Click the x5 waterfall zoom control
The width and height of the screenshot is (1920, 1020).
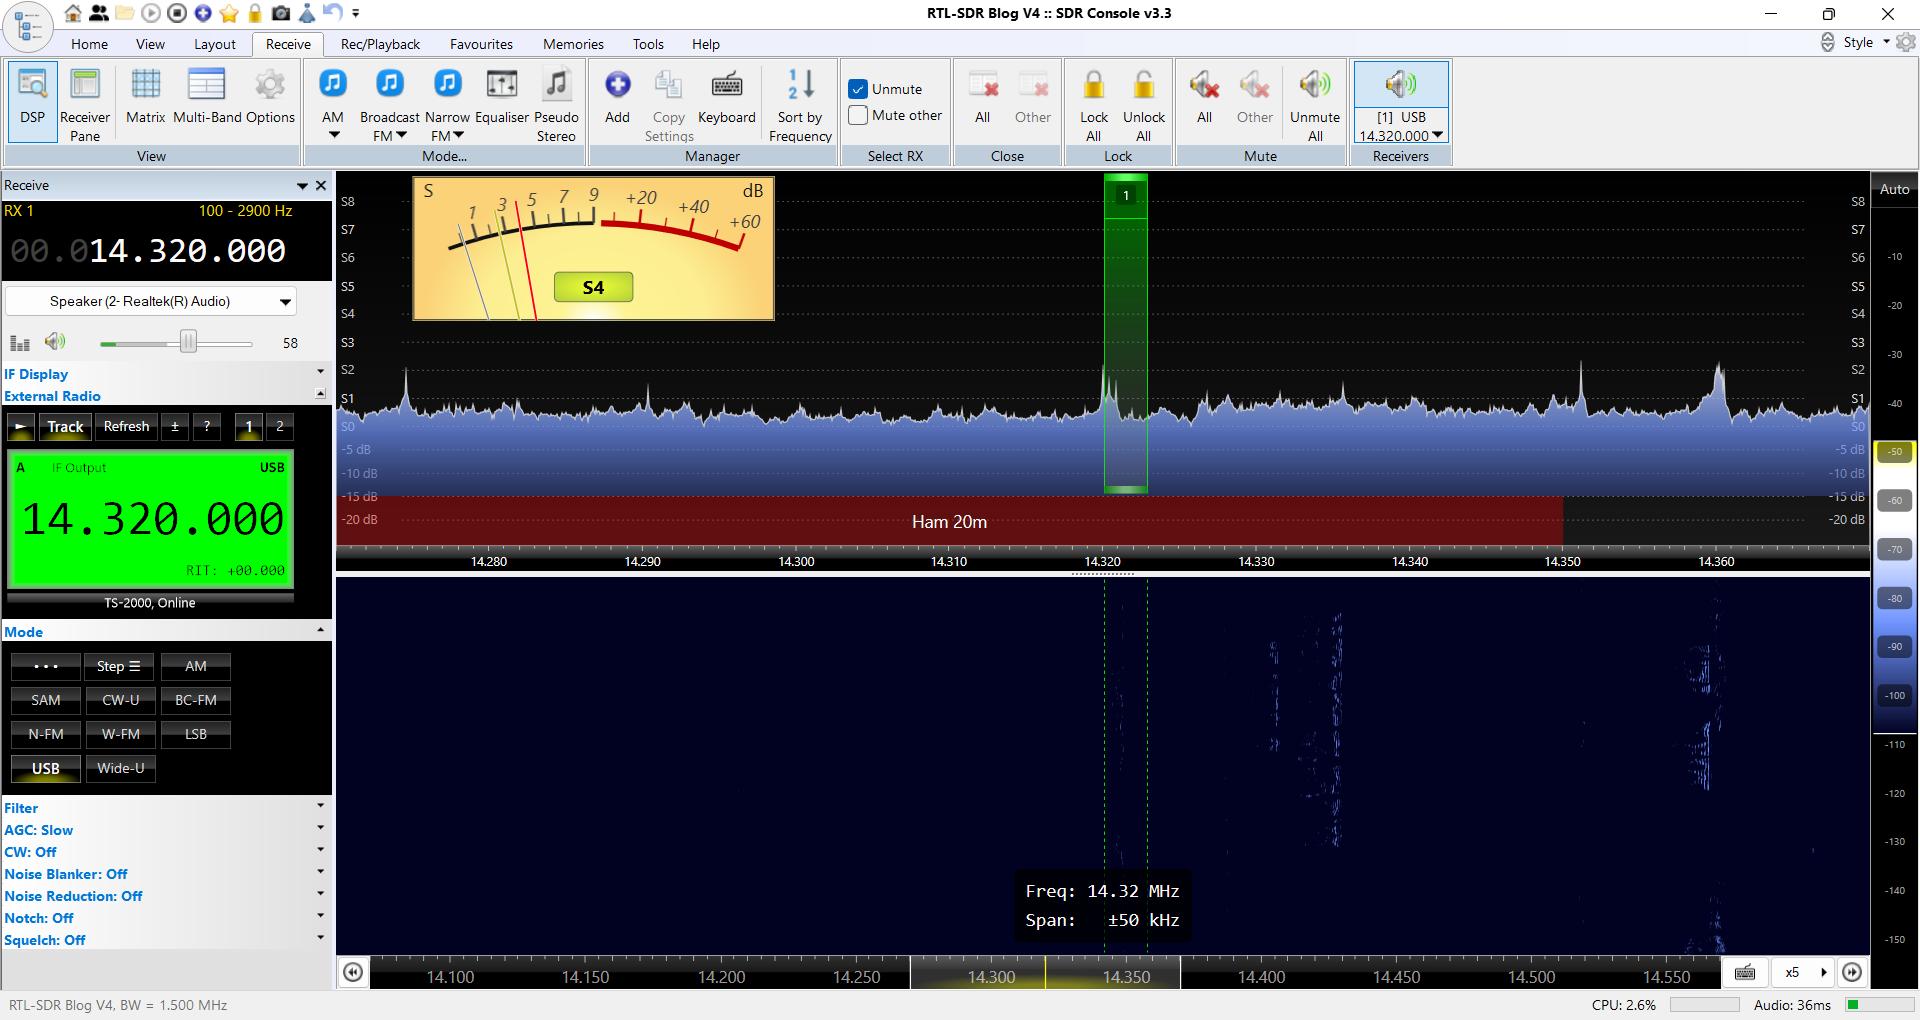tap(1793, 973)
